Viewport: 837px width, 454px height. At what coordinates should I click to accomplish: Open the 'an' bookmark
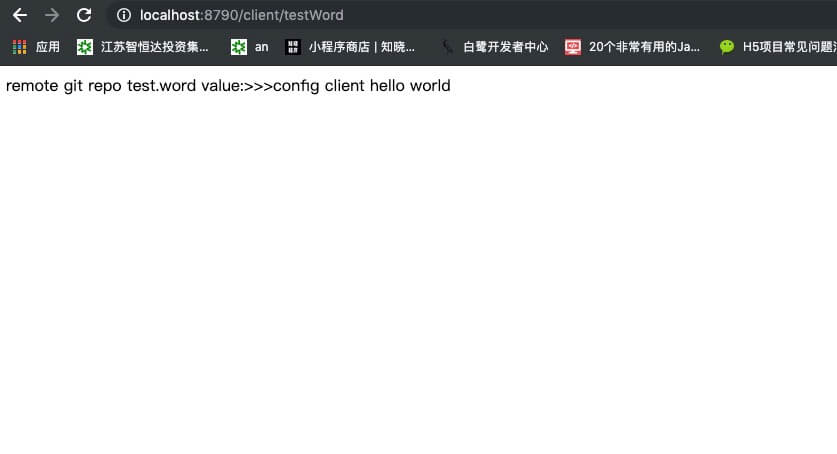(x=249, y=47)
